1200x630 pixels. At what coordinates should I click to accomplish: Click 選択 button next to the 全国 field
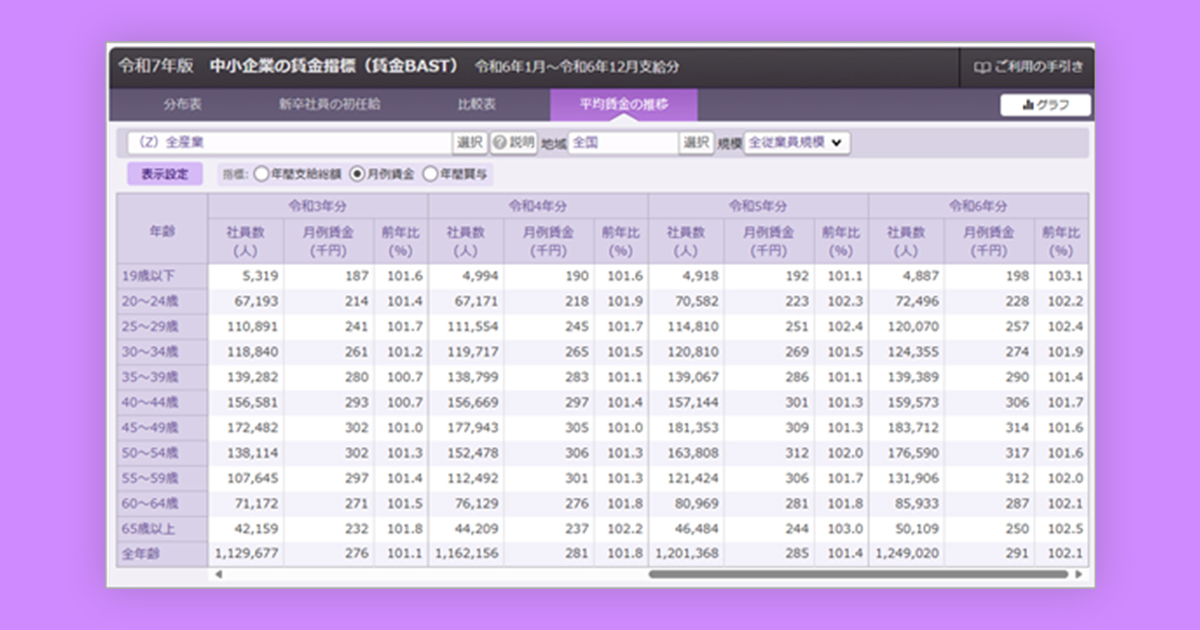pos(697,143)
